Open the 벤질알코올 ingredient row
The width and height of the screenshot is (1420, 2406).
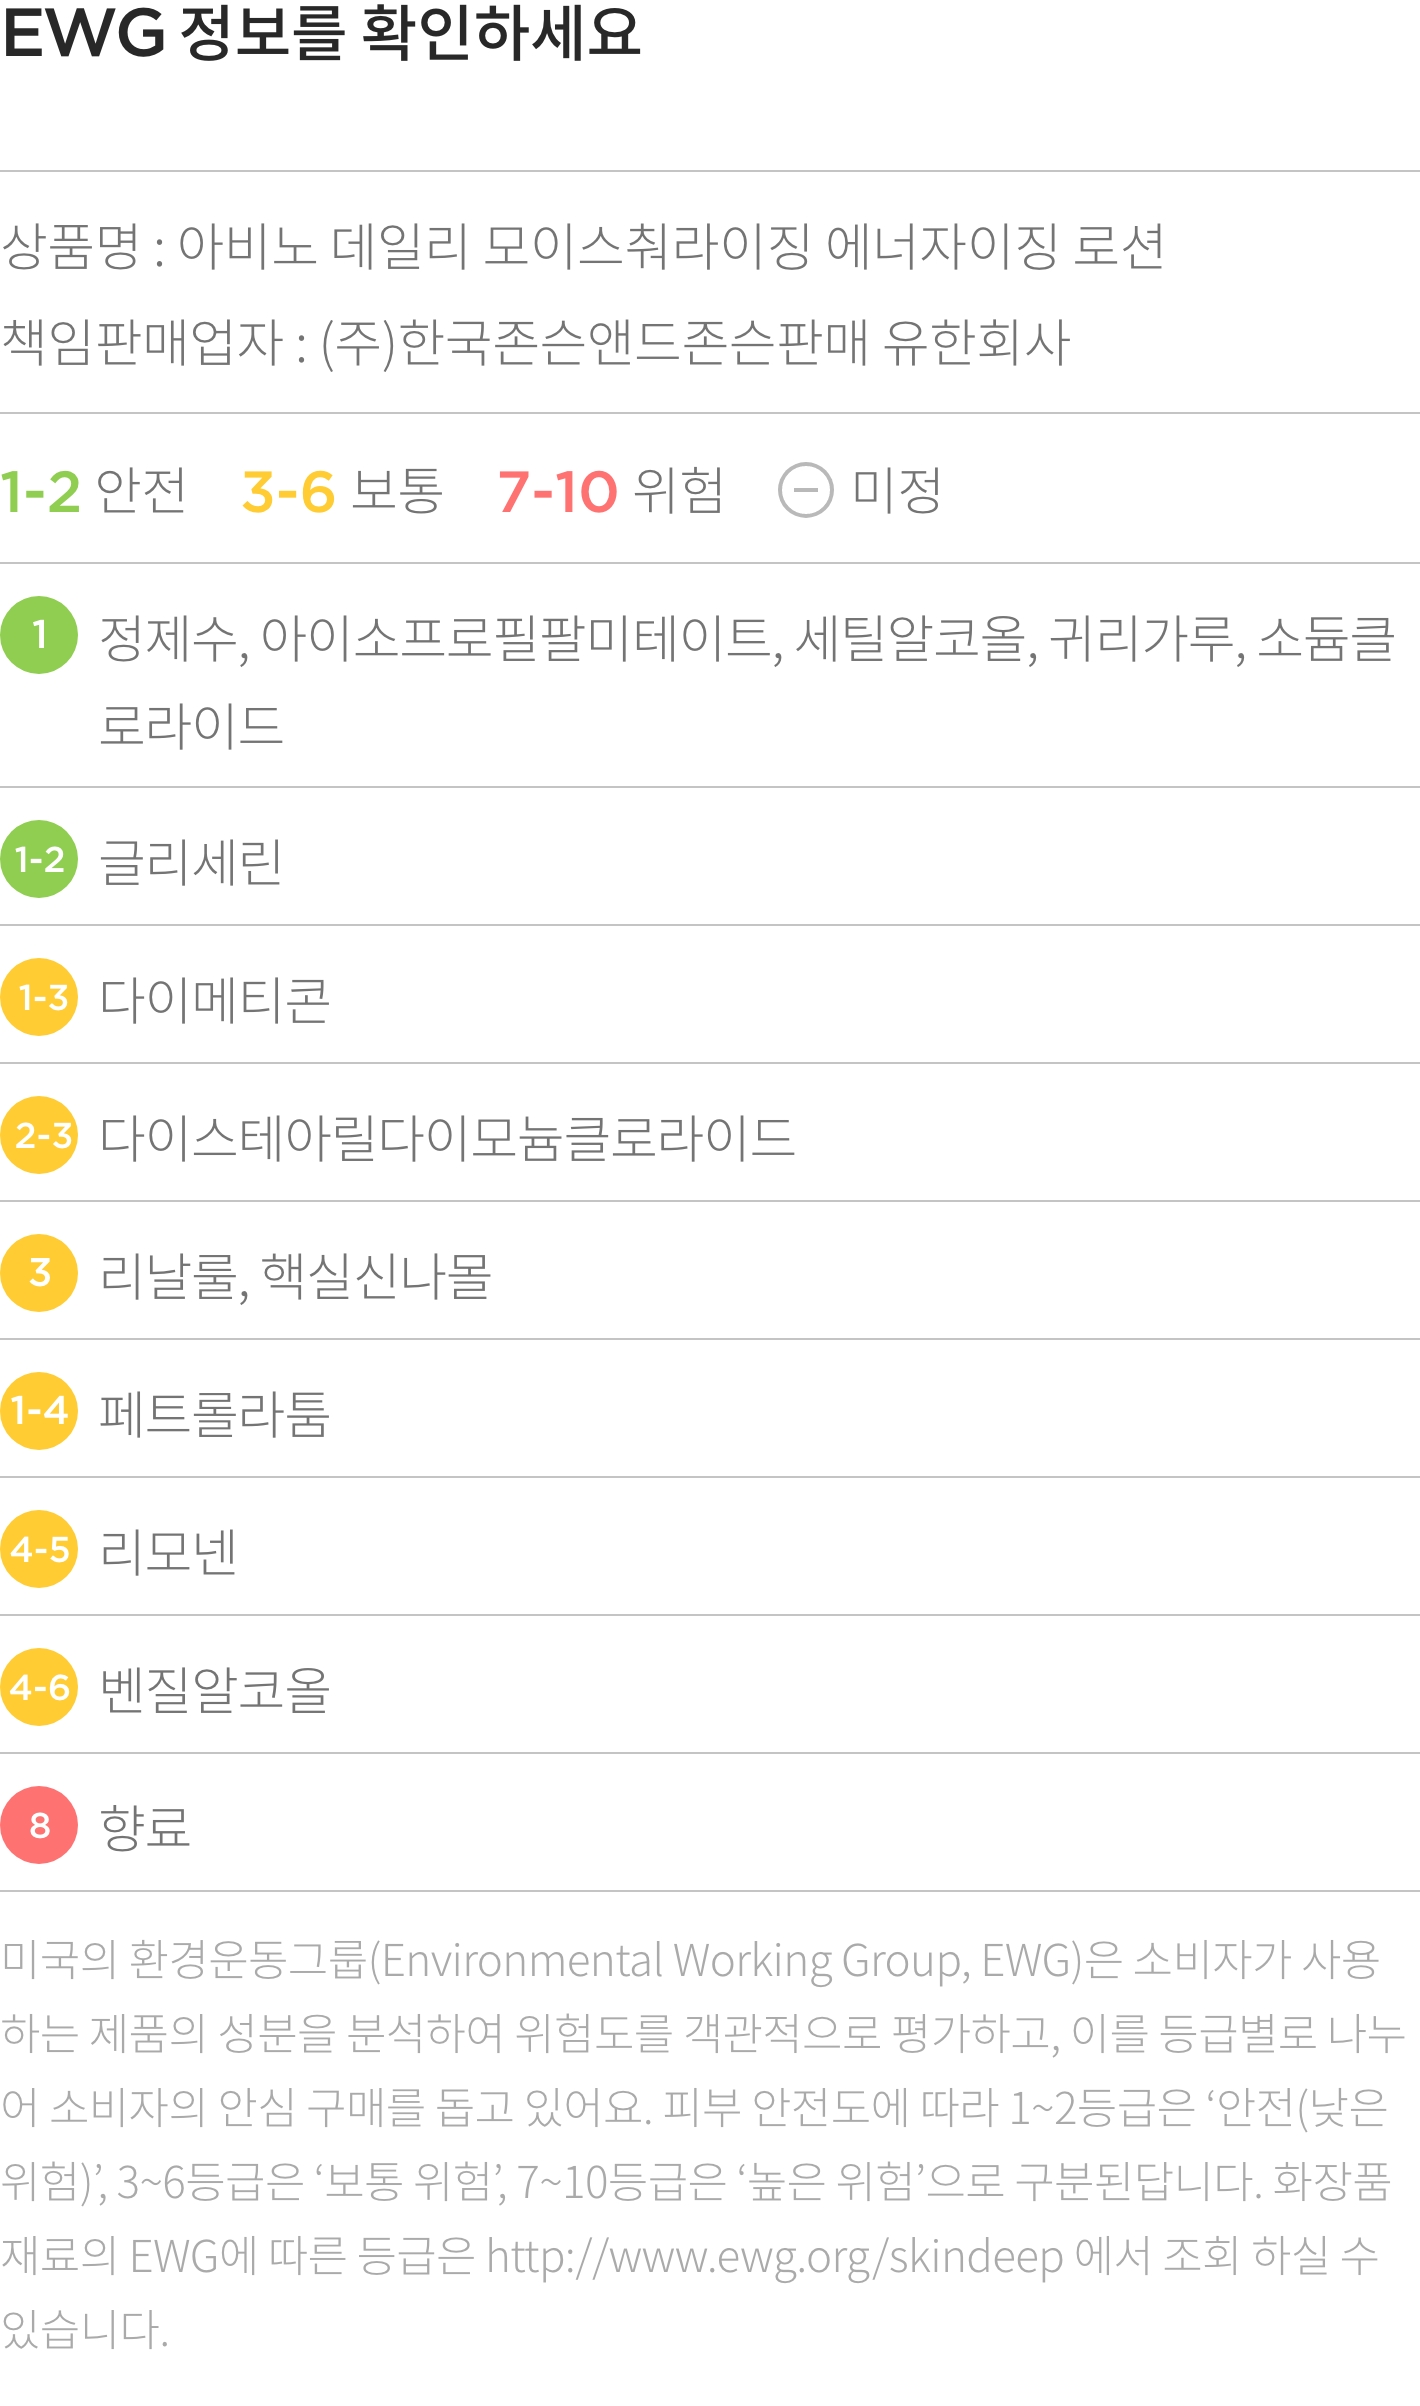click(710, 1686)
